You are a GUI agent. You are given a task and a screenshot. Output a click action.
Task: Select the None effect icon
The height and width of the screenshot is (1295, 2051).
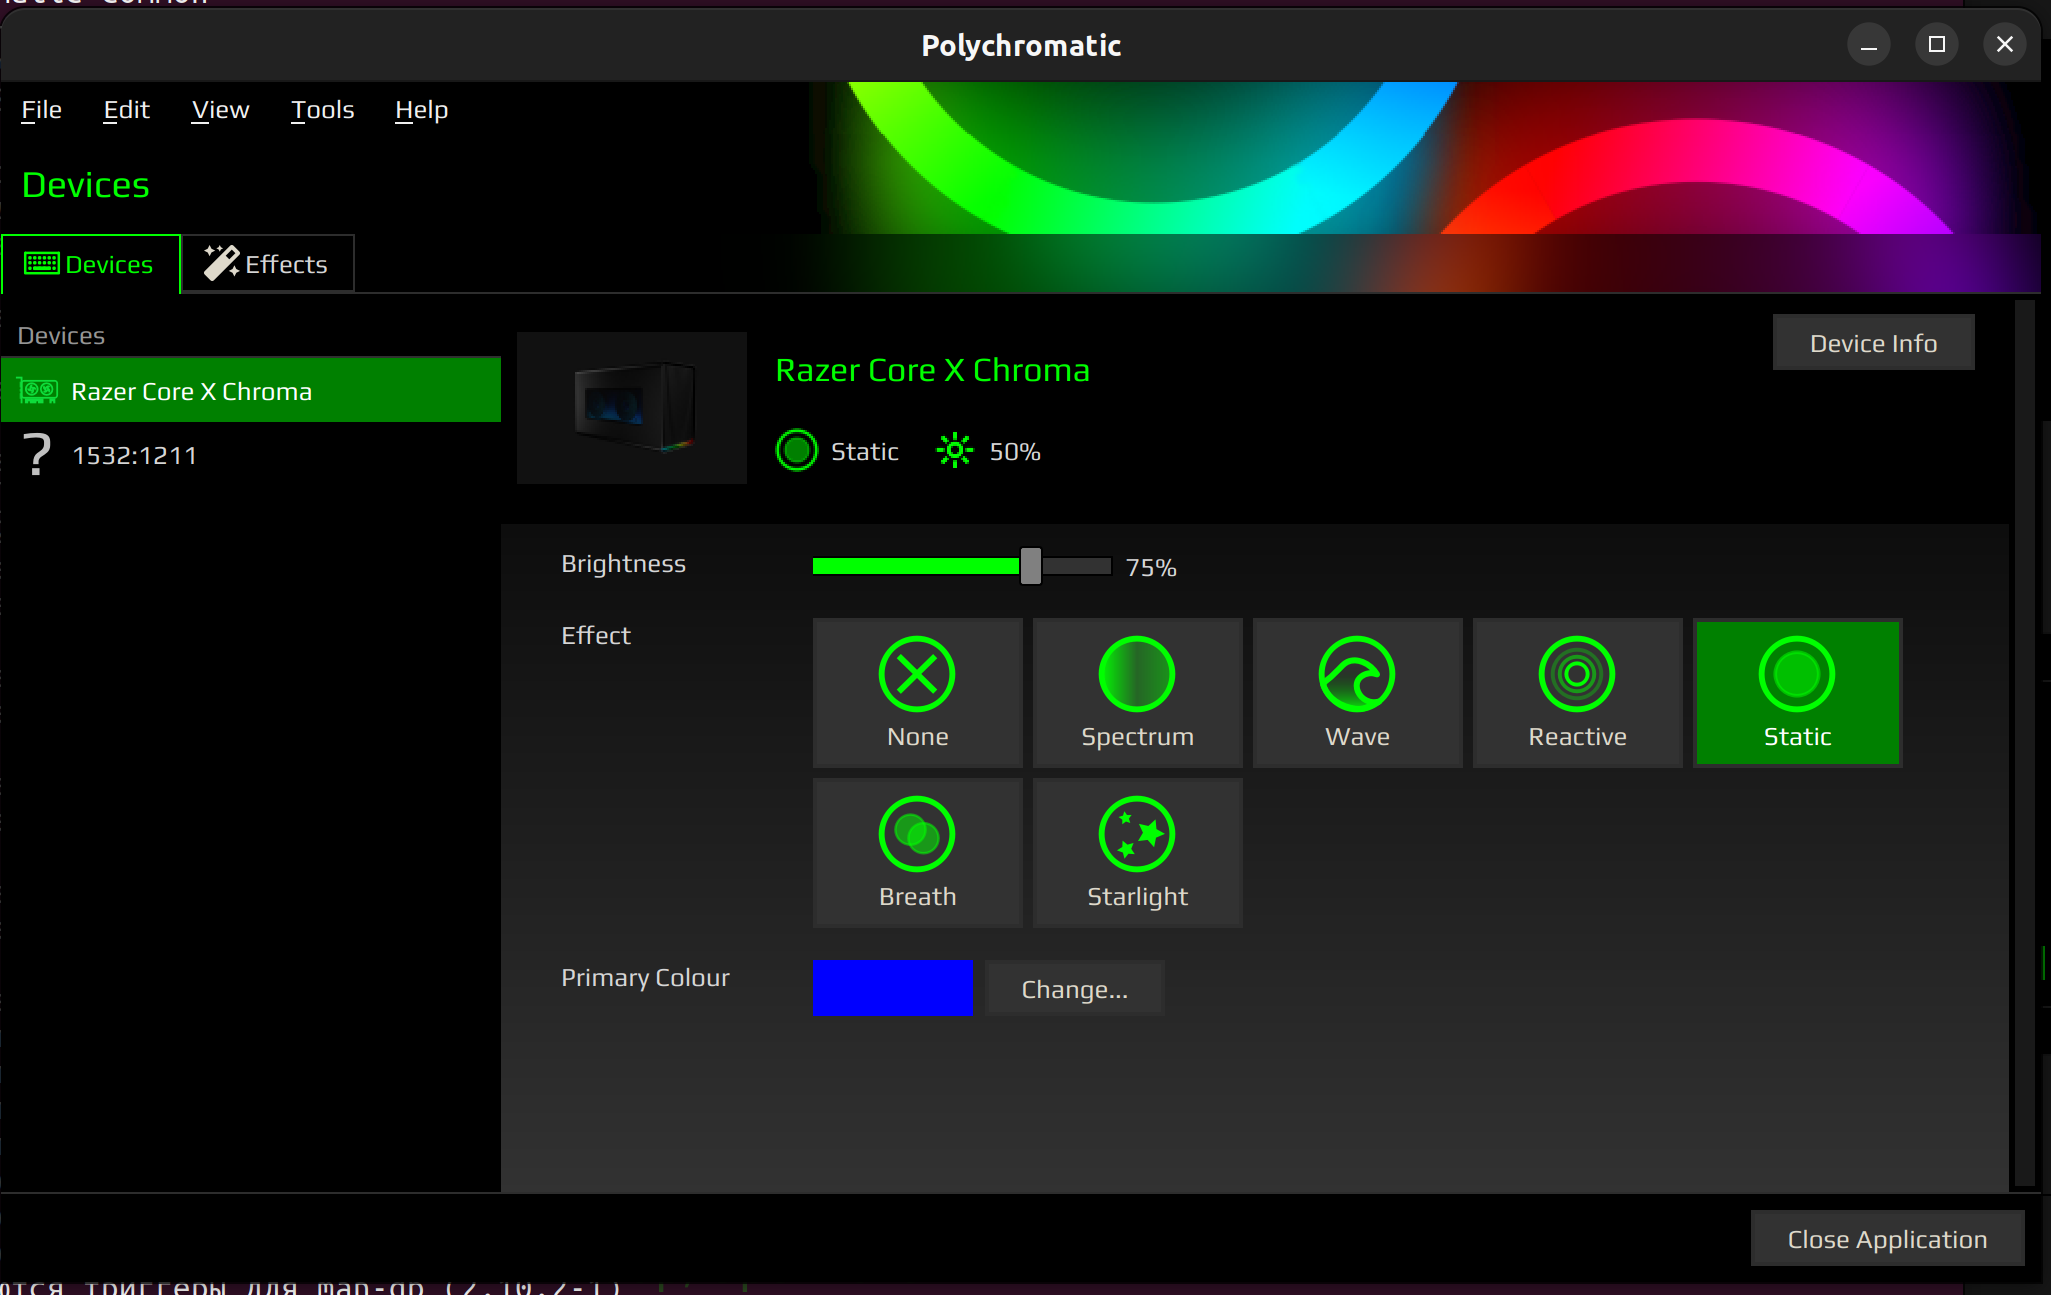point(917,675)
